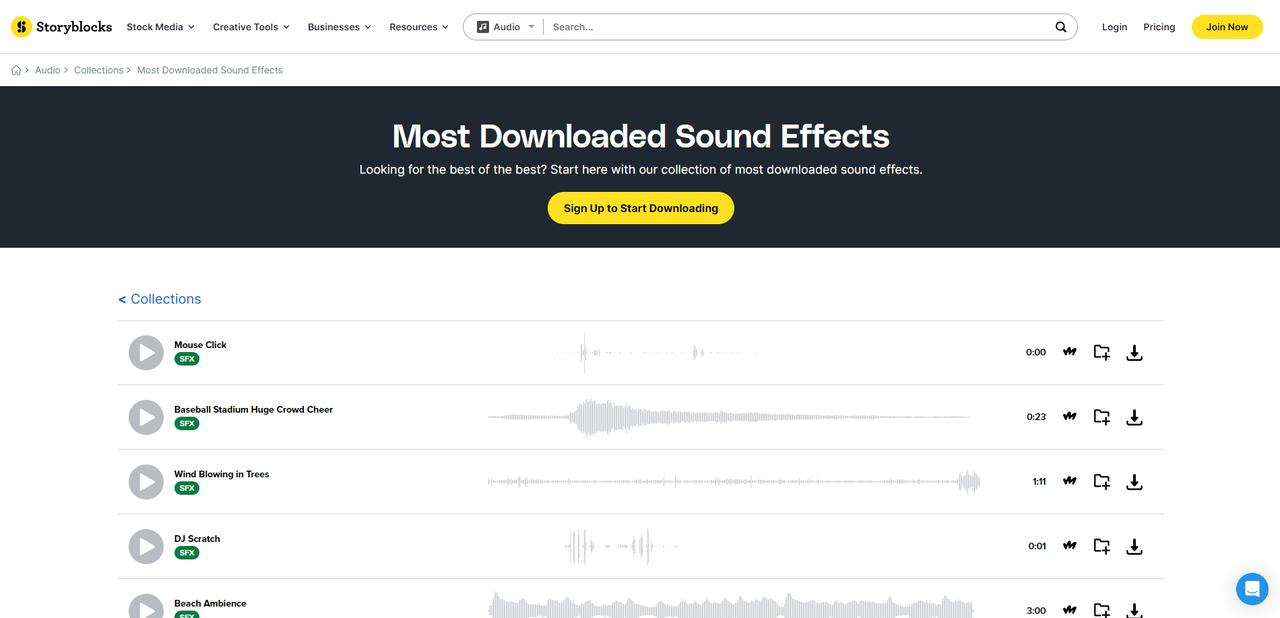The height and width of the screenshot is (618, 1280).
Task: Open the Beach Ambience title
Action: point(210,604)
